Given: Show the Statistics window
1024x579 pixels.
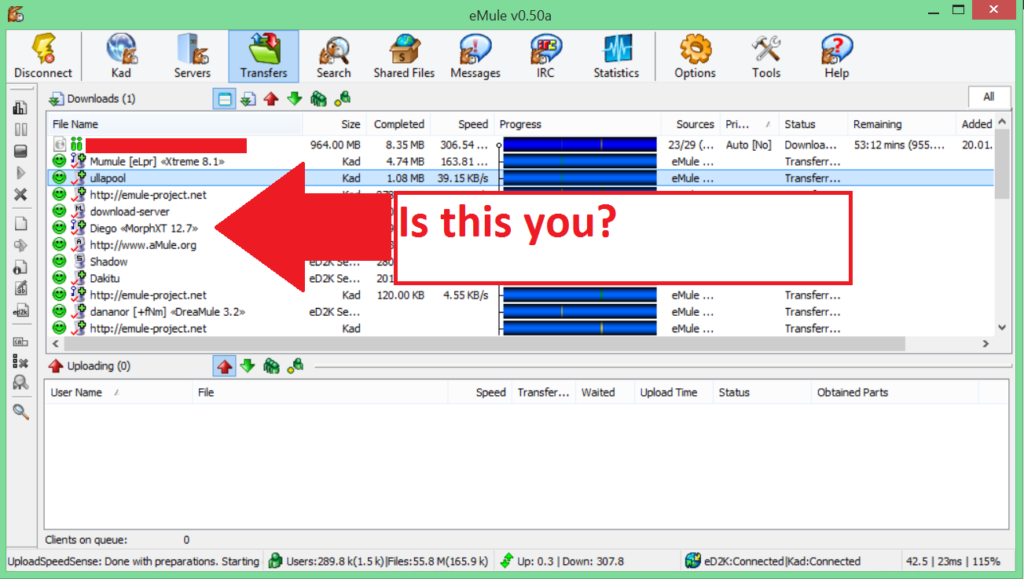Looking at the screenshot, I should pyautogui.click(x=616, y=56).
